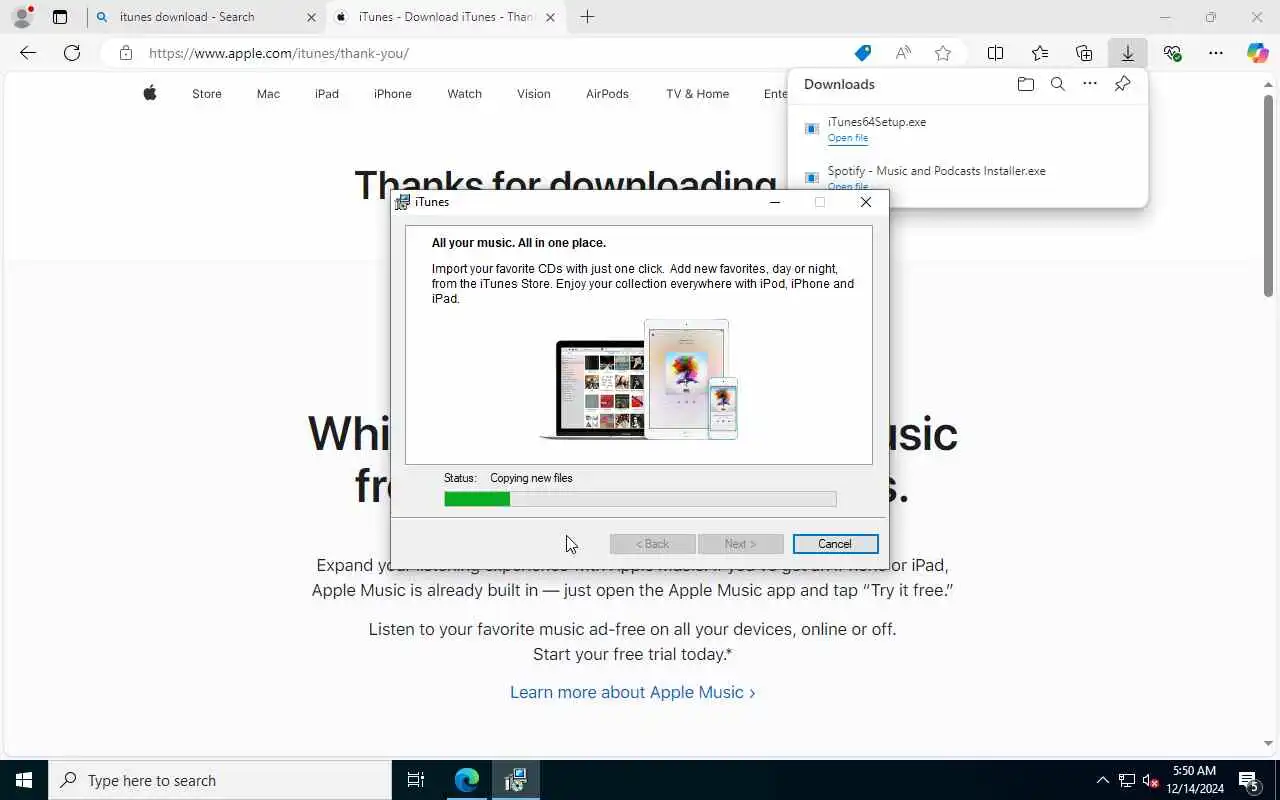Open the network status tray icon
The image size is (1280, 800).
coord(1127,780)
